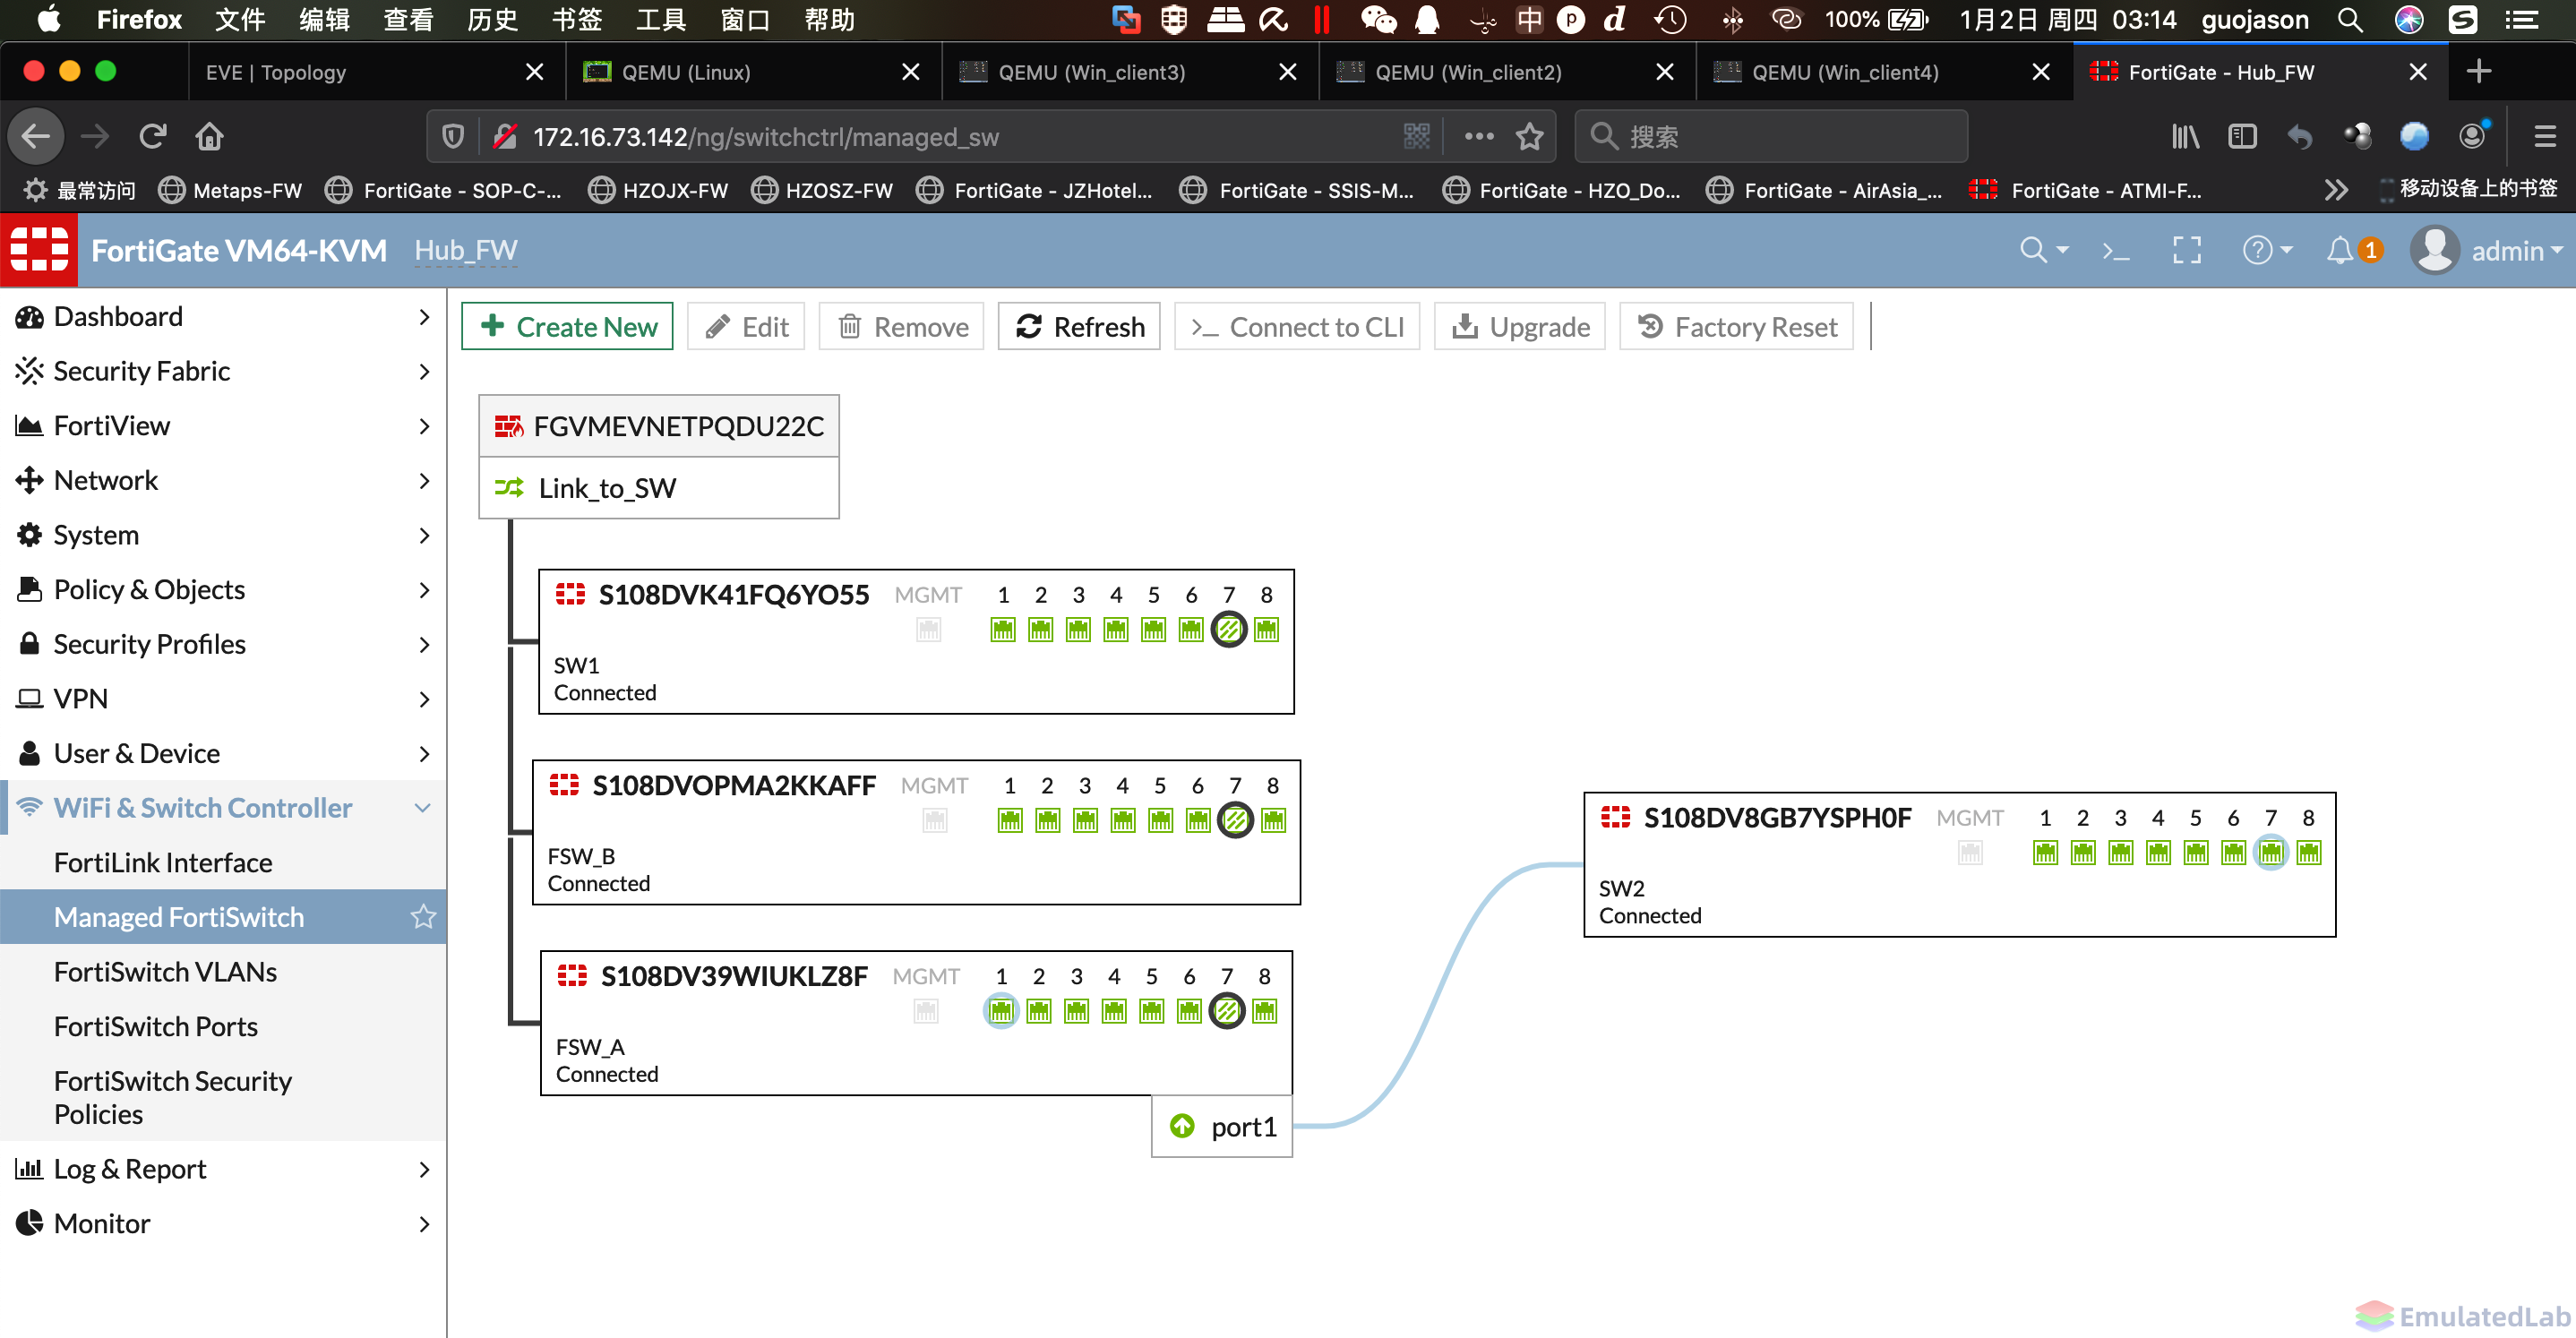The image size is (2576, 1338).
Task: Click port 1 on switch SW2
Action: point(2045,853)
